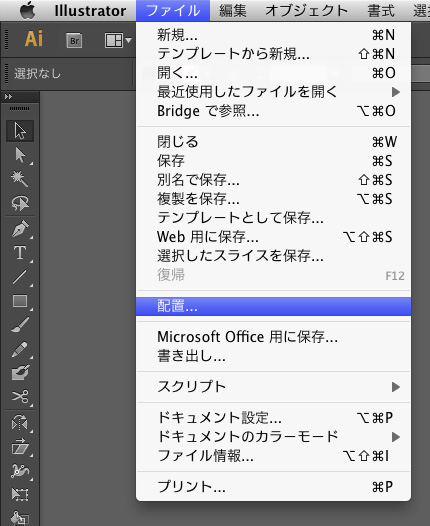Image resolution: width=430 pixels, height=526 pixels.
Task: Choose 新規... from the menu
Action: 274,35
